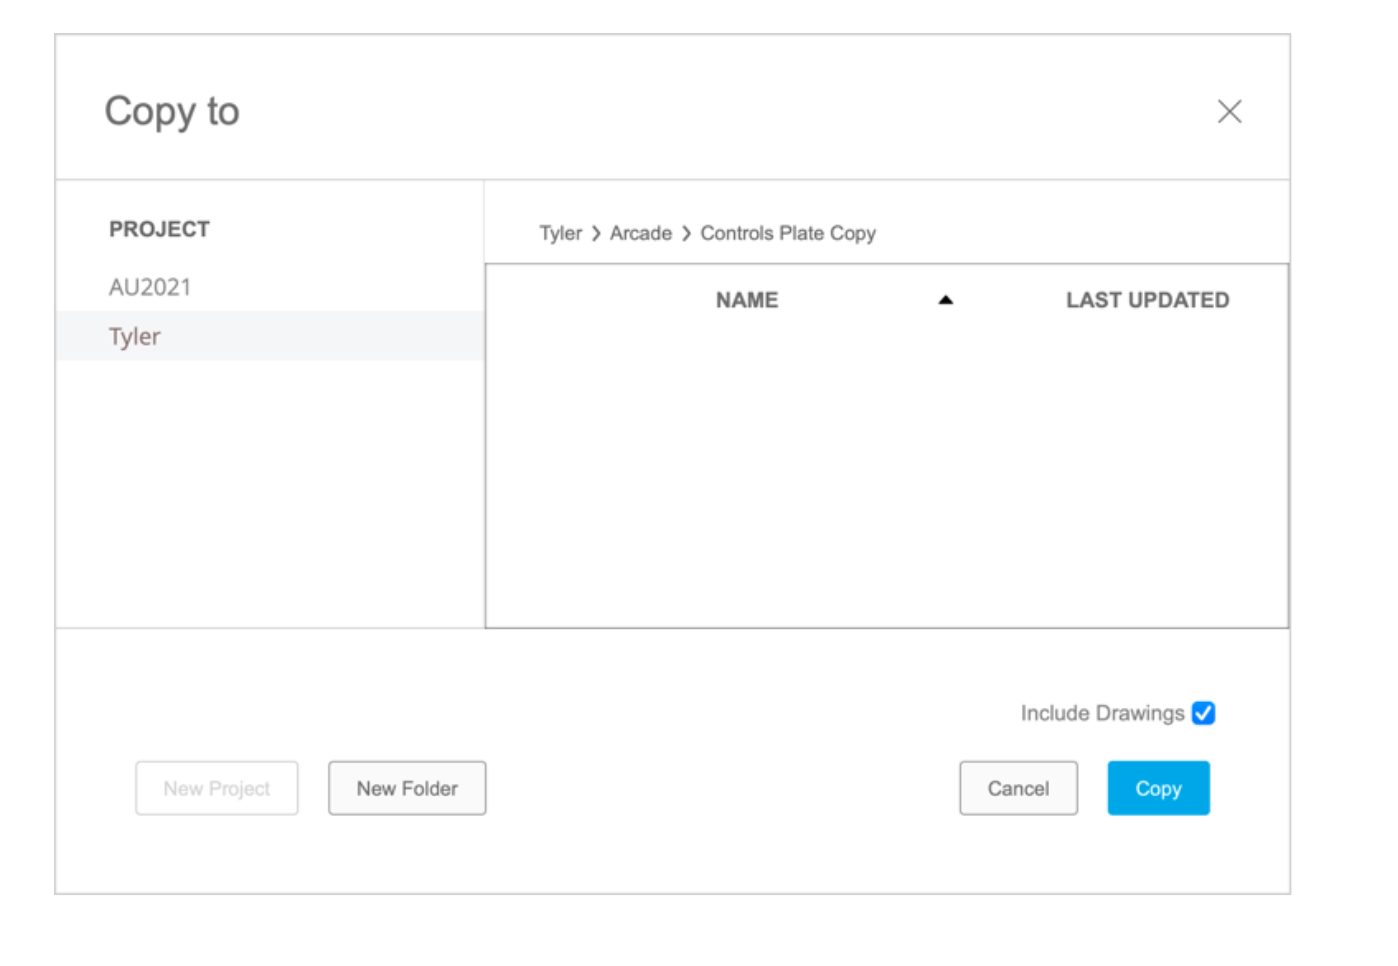Sort the list by NAME column
Viewport: 1398px width, 966px height.
pyautogui.click(x=747, y=300)
